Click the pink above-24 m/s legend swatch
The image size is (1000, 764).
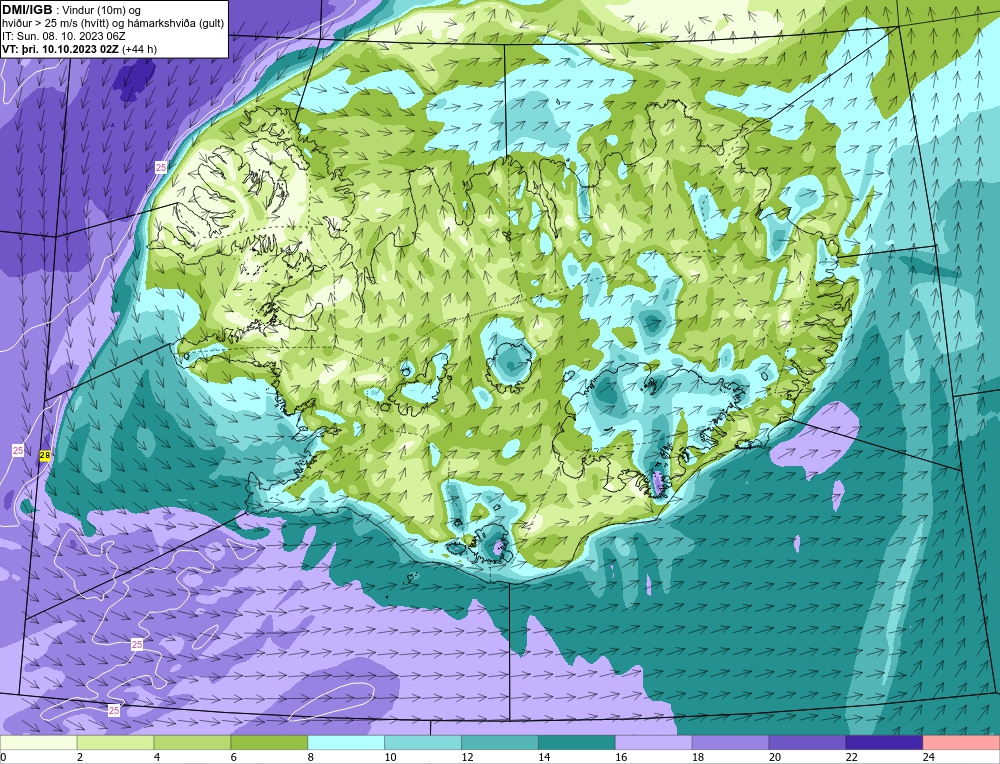pyautogui.click(x=961, y=743)
